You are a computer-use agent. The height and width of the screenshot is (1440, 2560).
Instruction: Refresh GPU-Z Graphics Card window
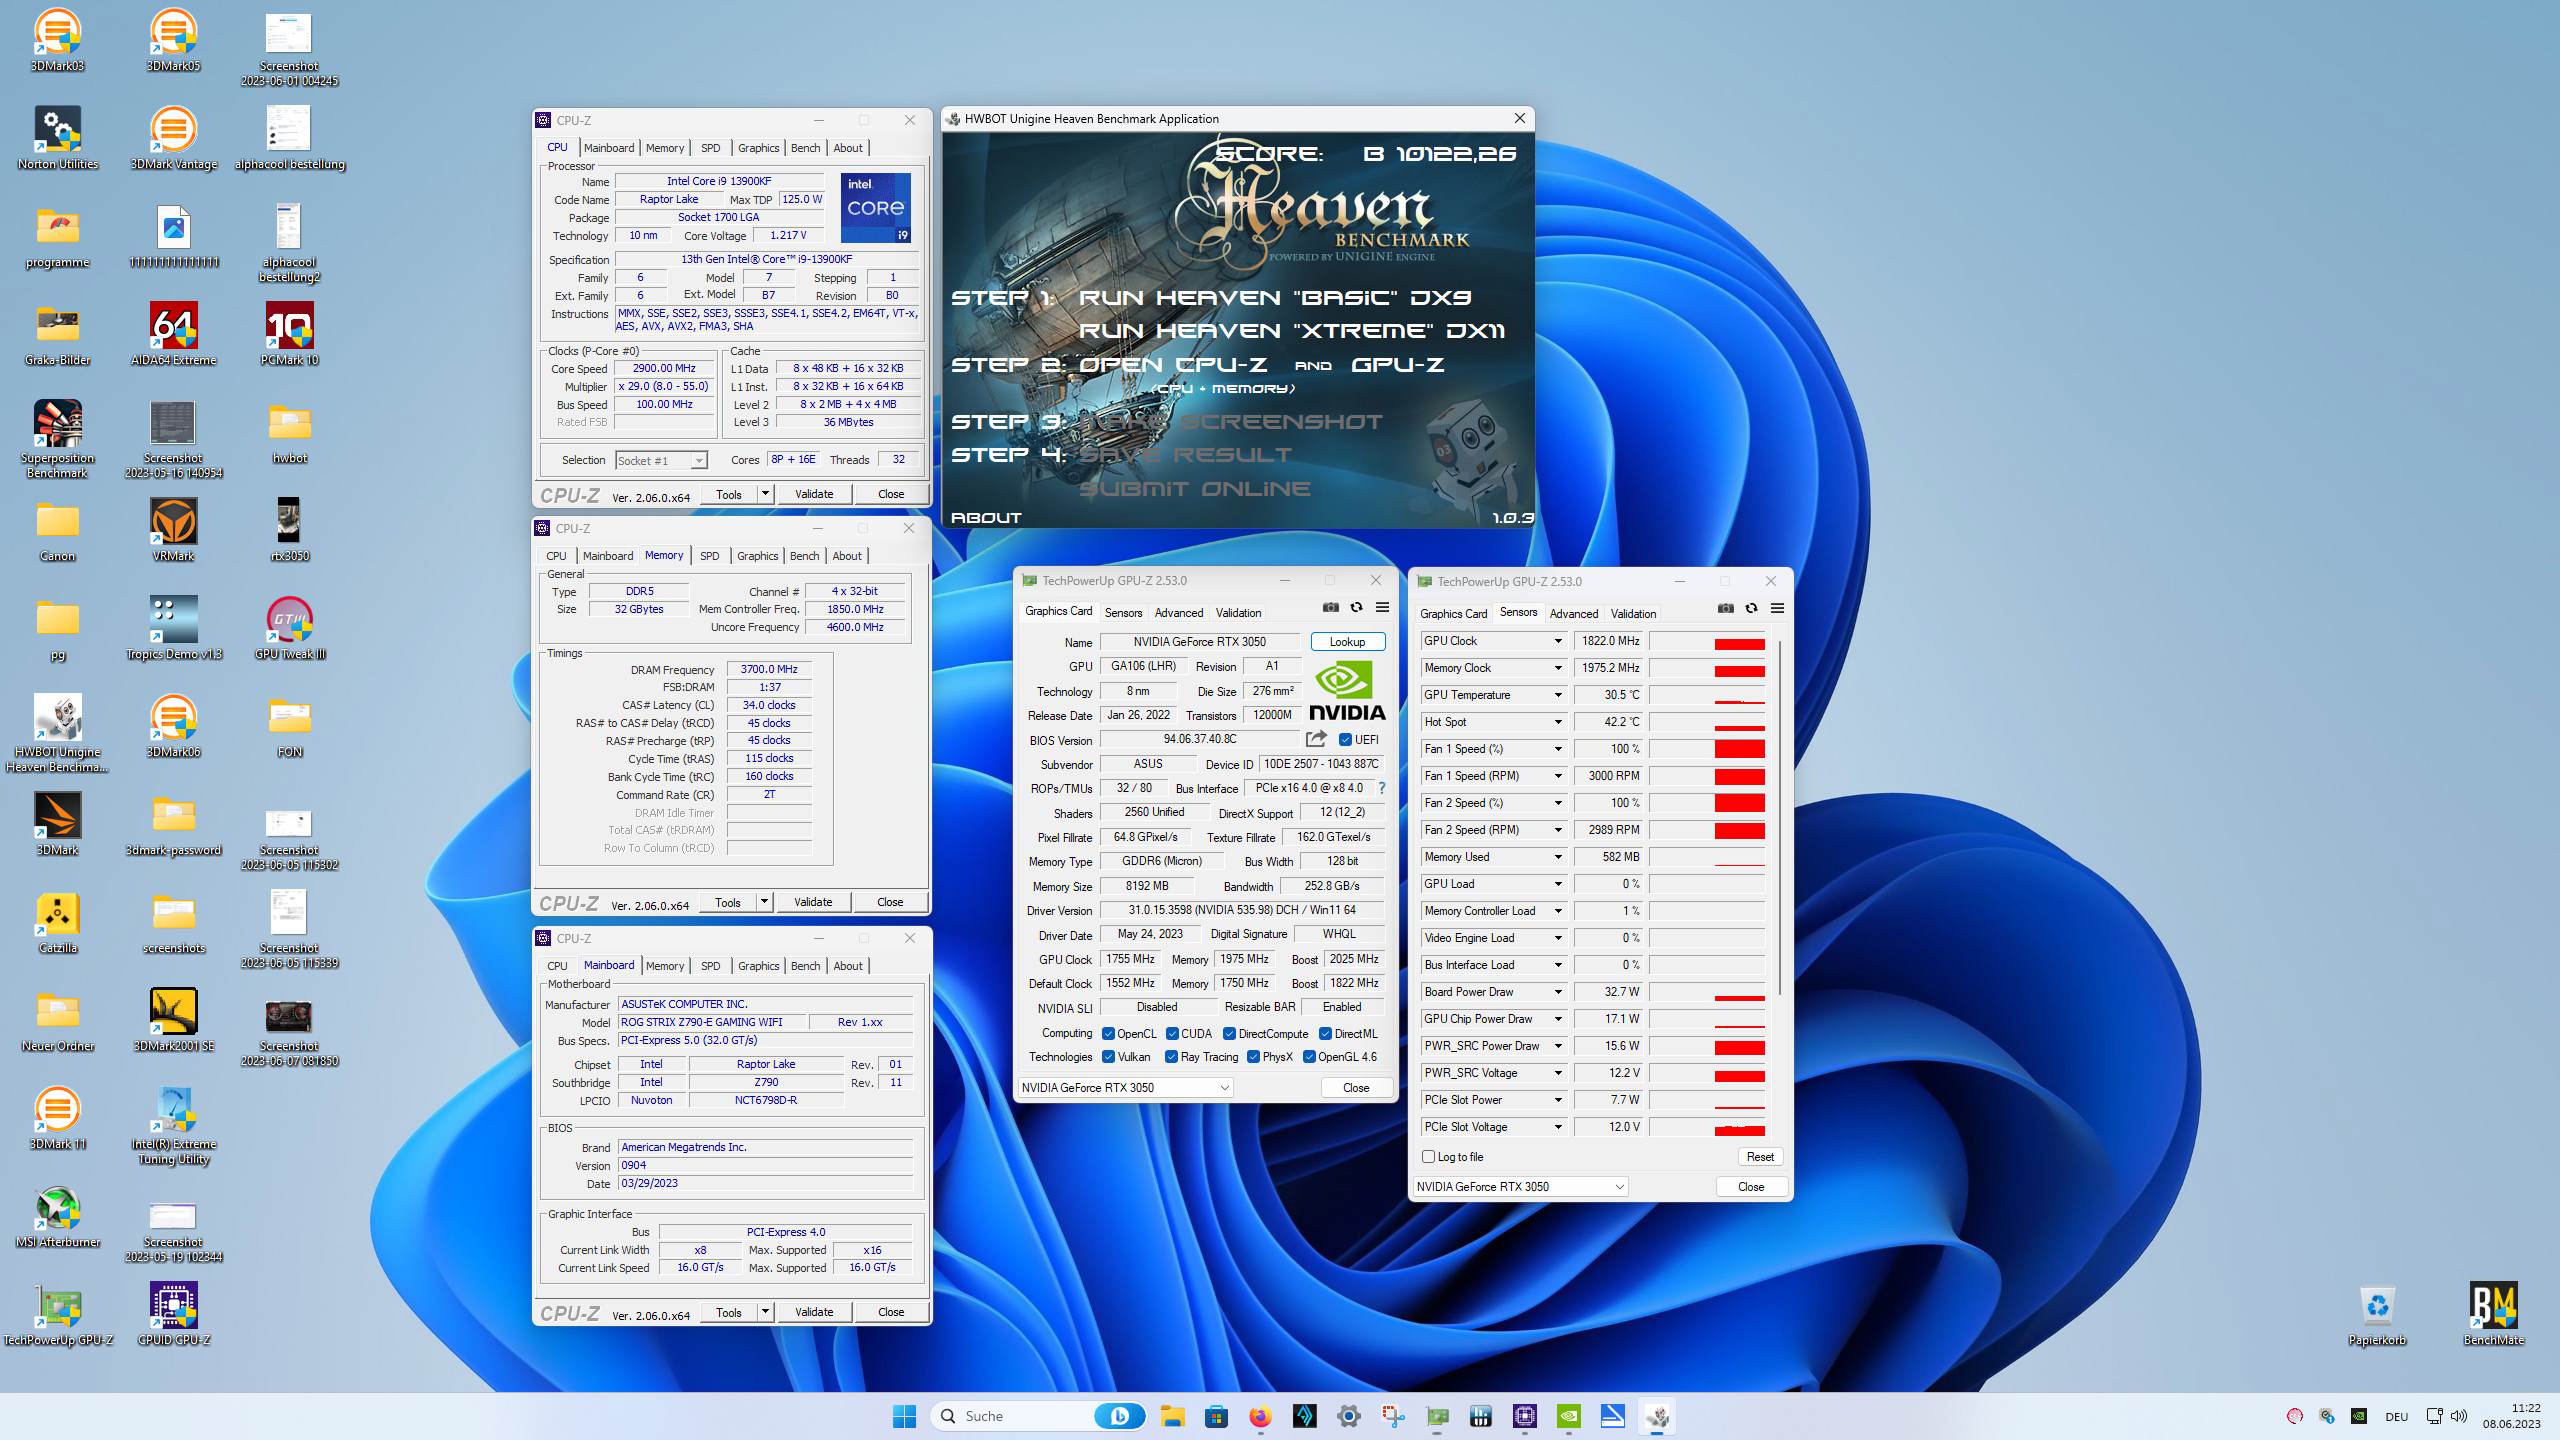coord(1356,608)
